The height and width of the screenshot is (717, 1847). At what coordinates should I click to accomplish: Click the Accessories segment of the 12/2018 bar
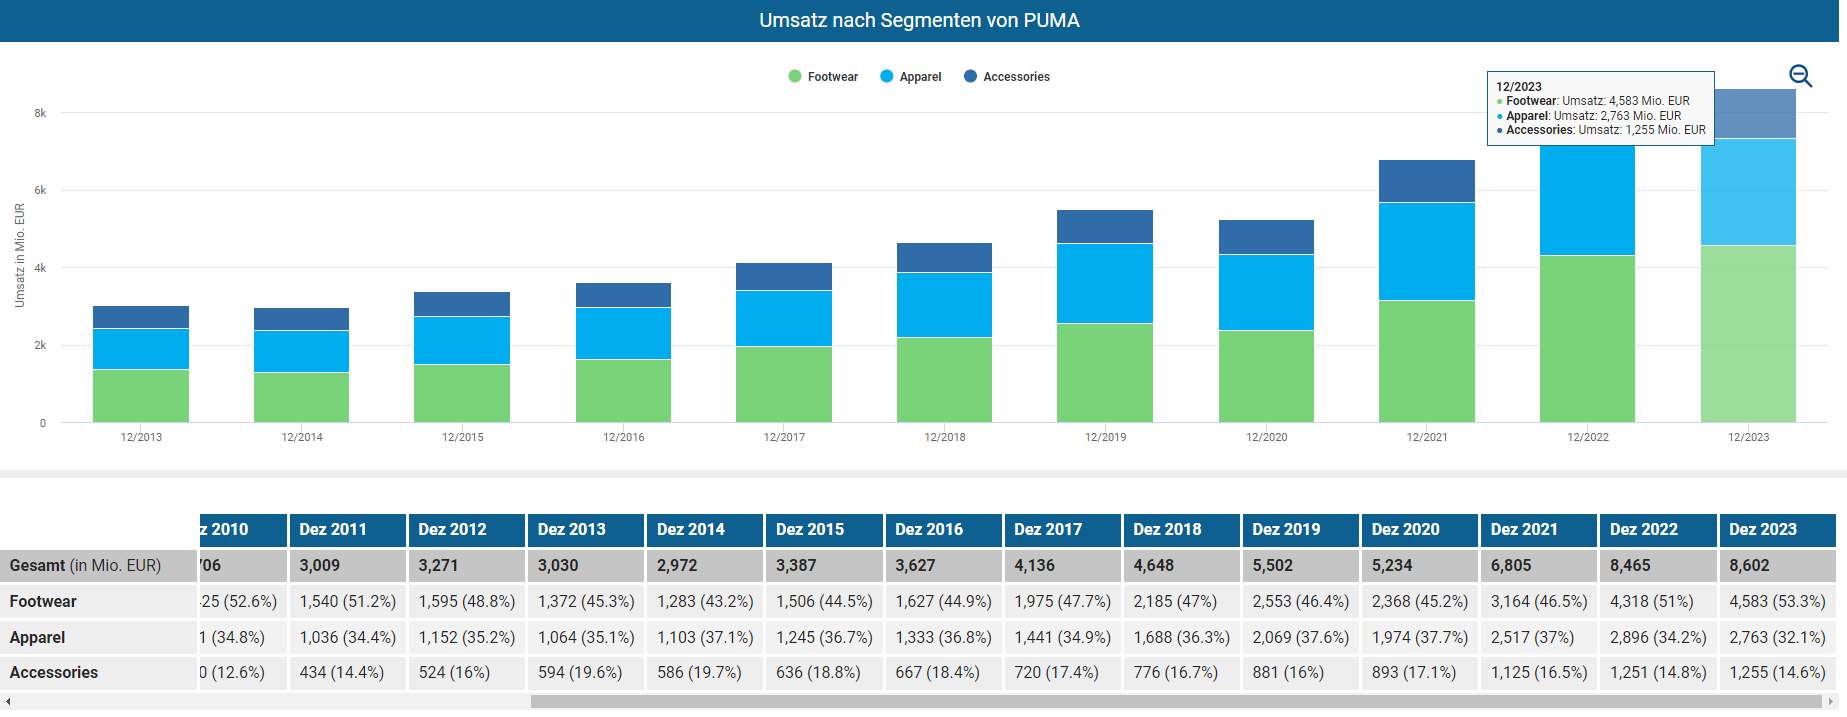[x=944, y=258]
